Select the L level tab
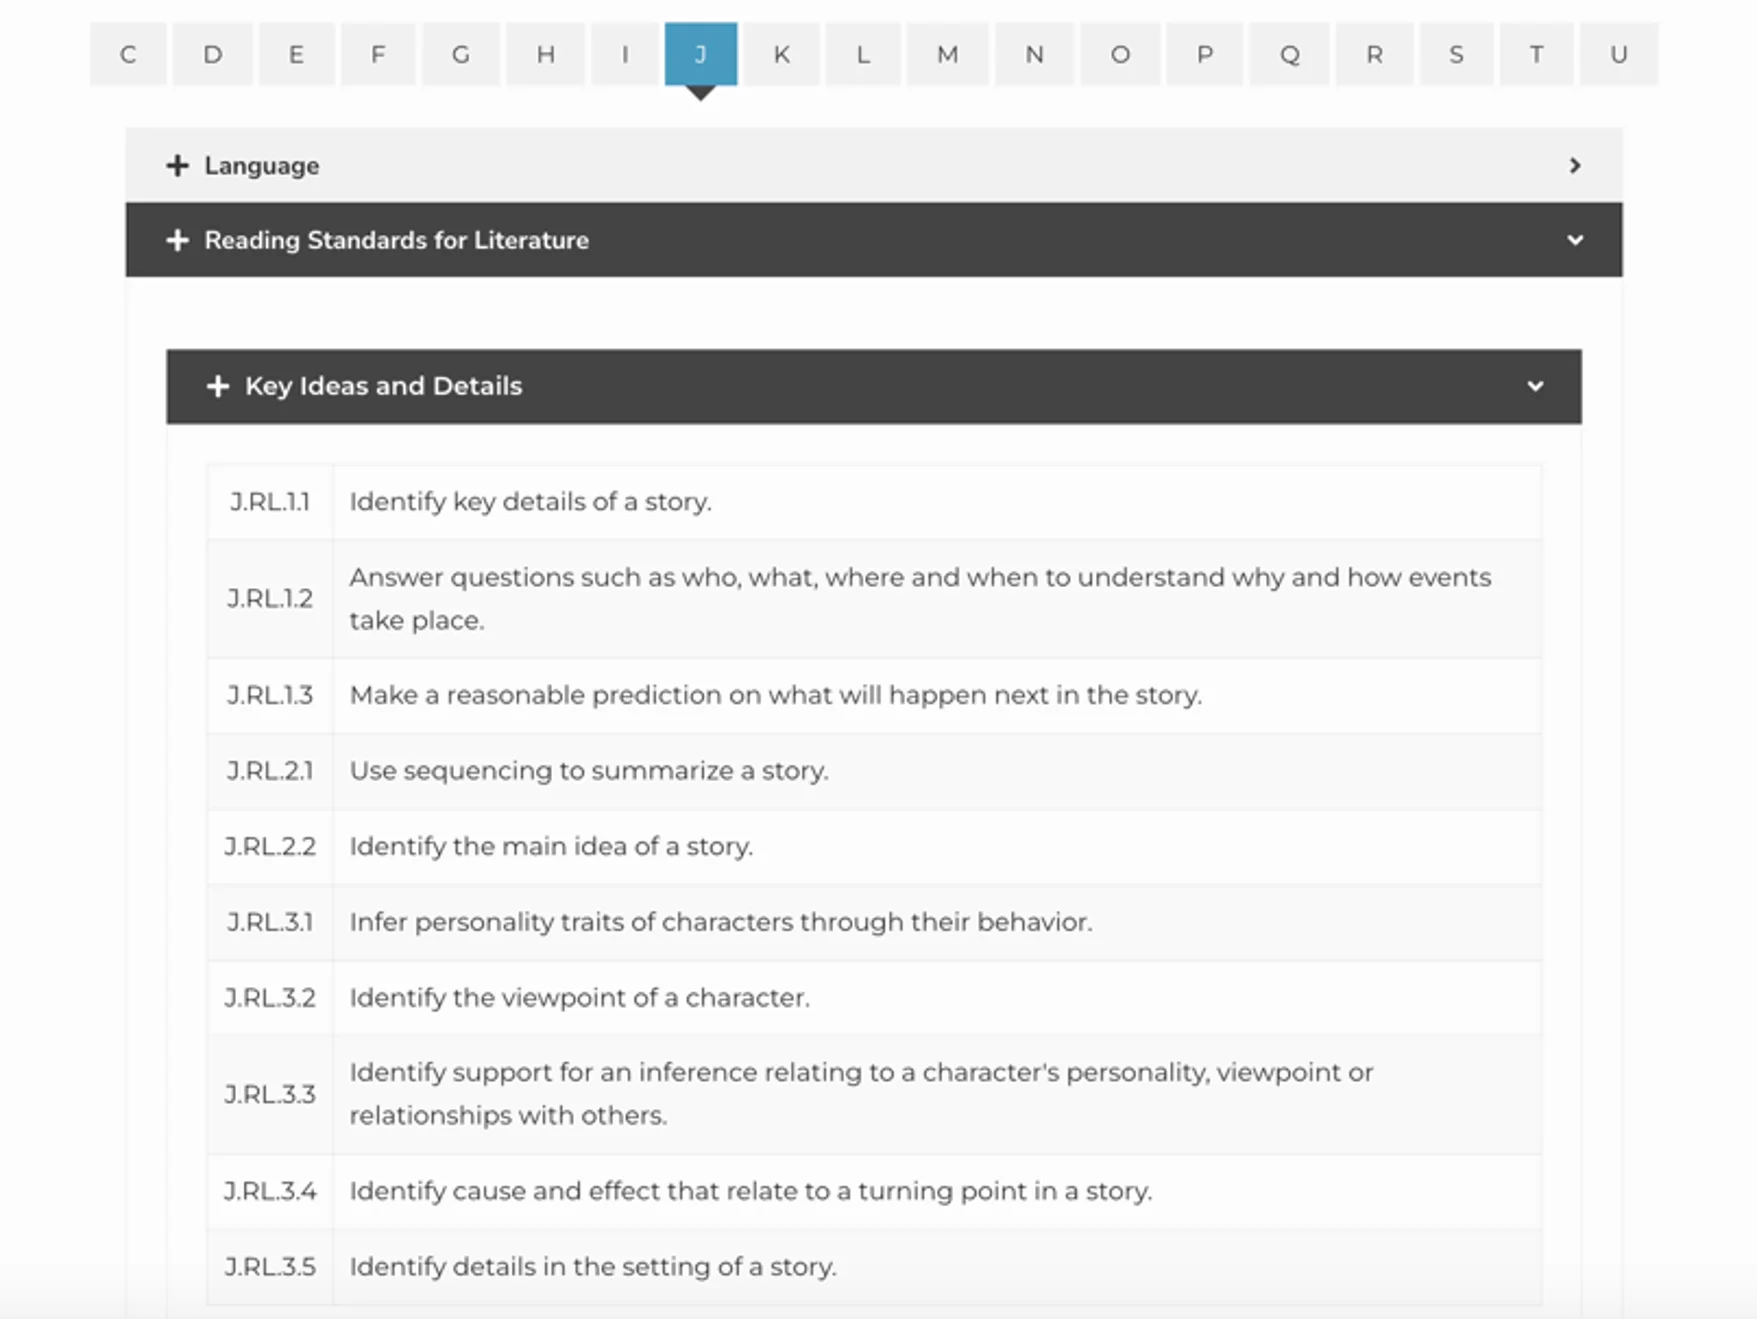Screen dimensions: 1760x1320 [x=863, y=54]
